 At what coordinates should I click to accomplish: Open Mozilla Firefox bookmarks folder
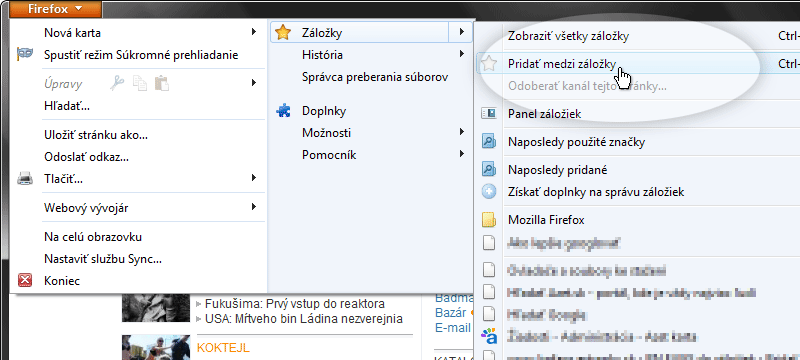coord(546,220)
